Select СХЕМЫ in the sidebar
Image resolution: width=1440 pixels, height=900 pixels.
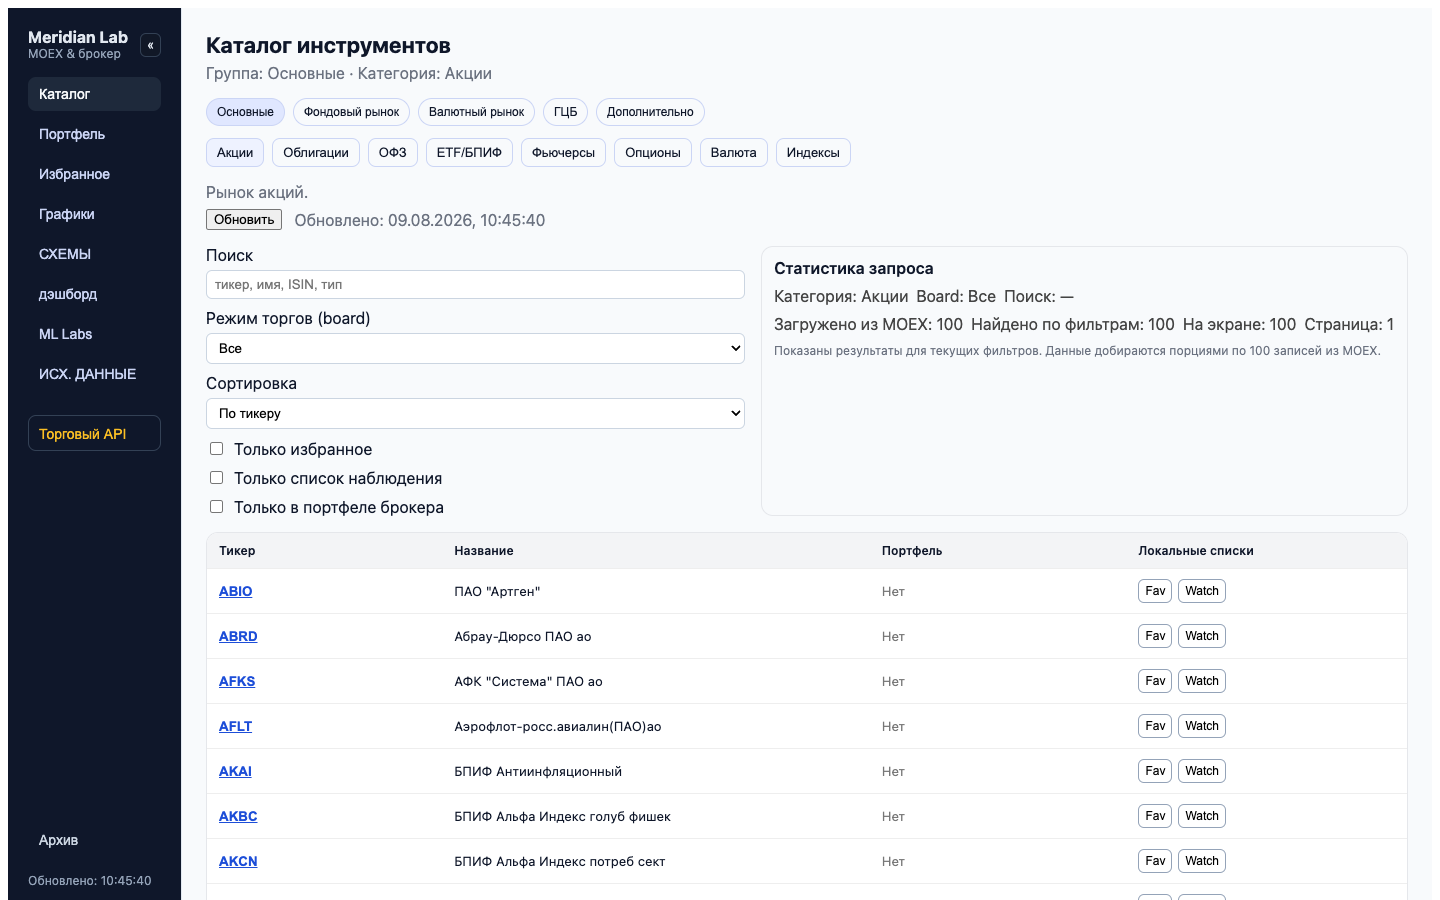94,254
